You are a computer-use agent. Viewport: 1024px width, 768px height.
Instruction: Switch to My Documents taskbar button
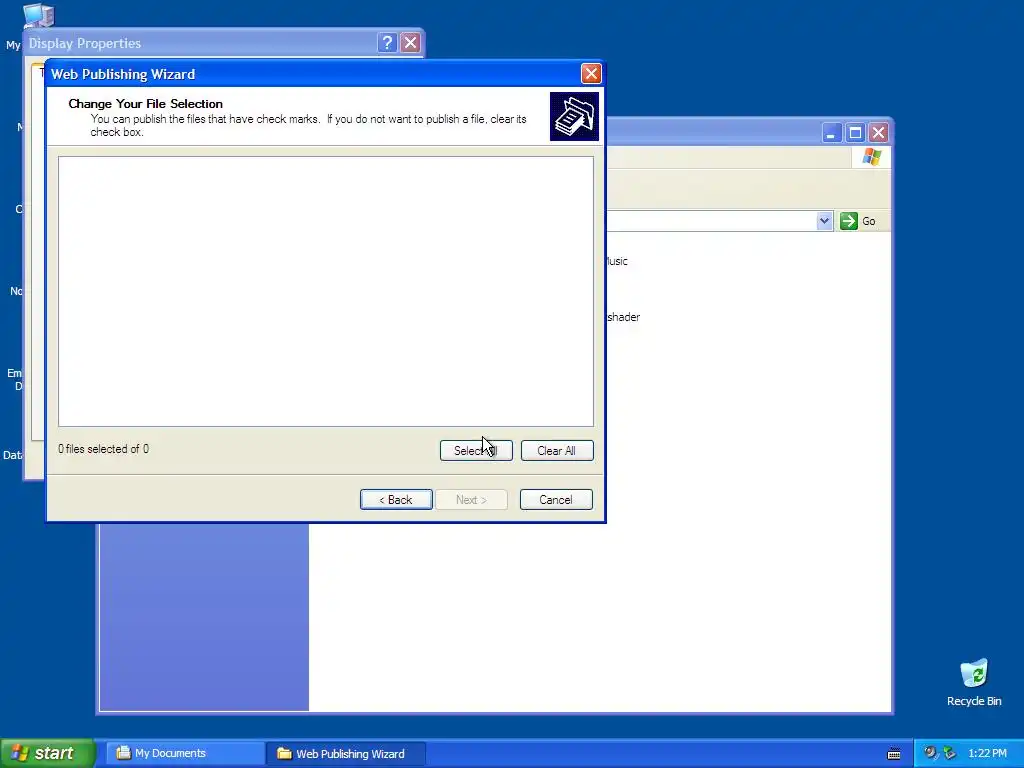tap(185, 754)
